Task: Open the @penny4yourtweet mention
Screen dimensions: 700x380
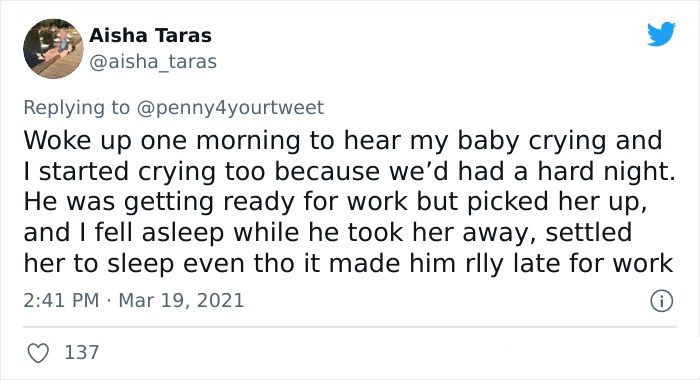Action: tap(230, 108)
